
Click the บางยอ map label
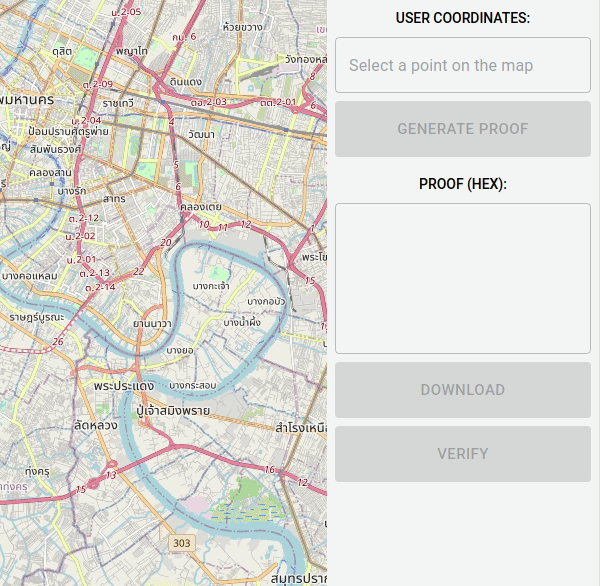click(180, 350)
